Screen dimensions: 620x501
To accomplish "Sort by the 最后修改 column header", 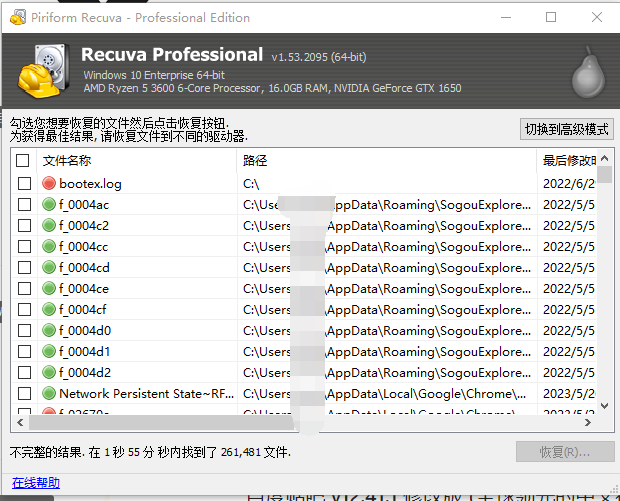I will coord(567,161).
